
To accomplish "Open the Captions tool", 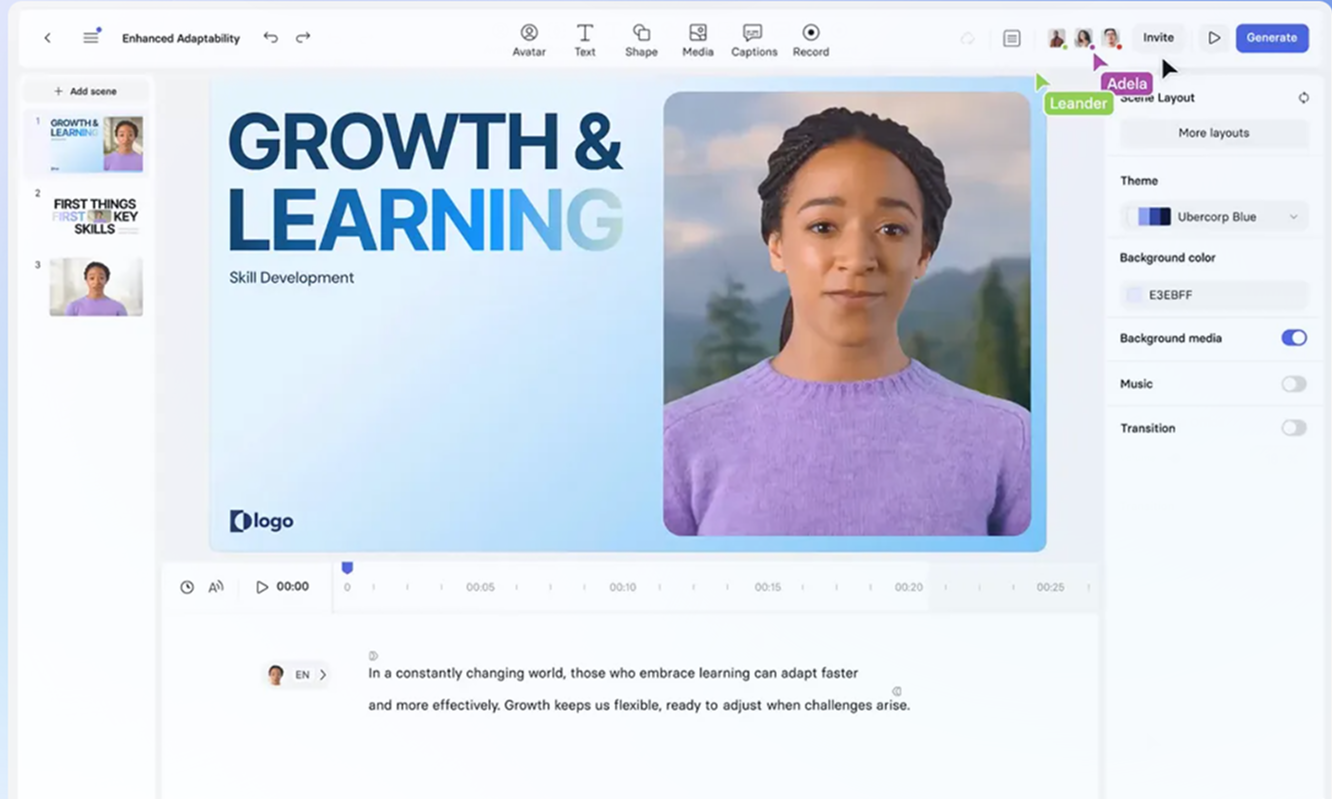I will click(x=754, y=41).
